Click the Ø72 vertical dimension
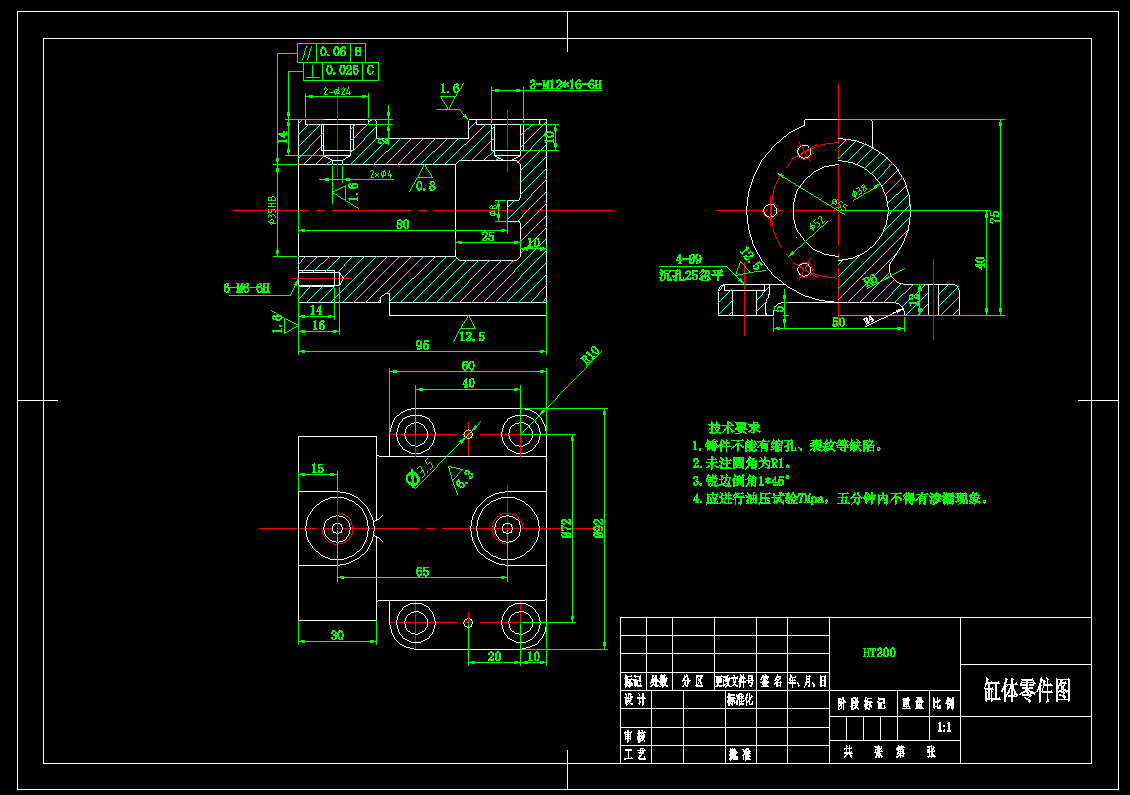The height and width of the screenshot is (795, 1130). (x=566, y=529)
